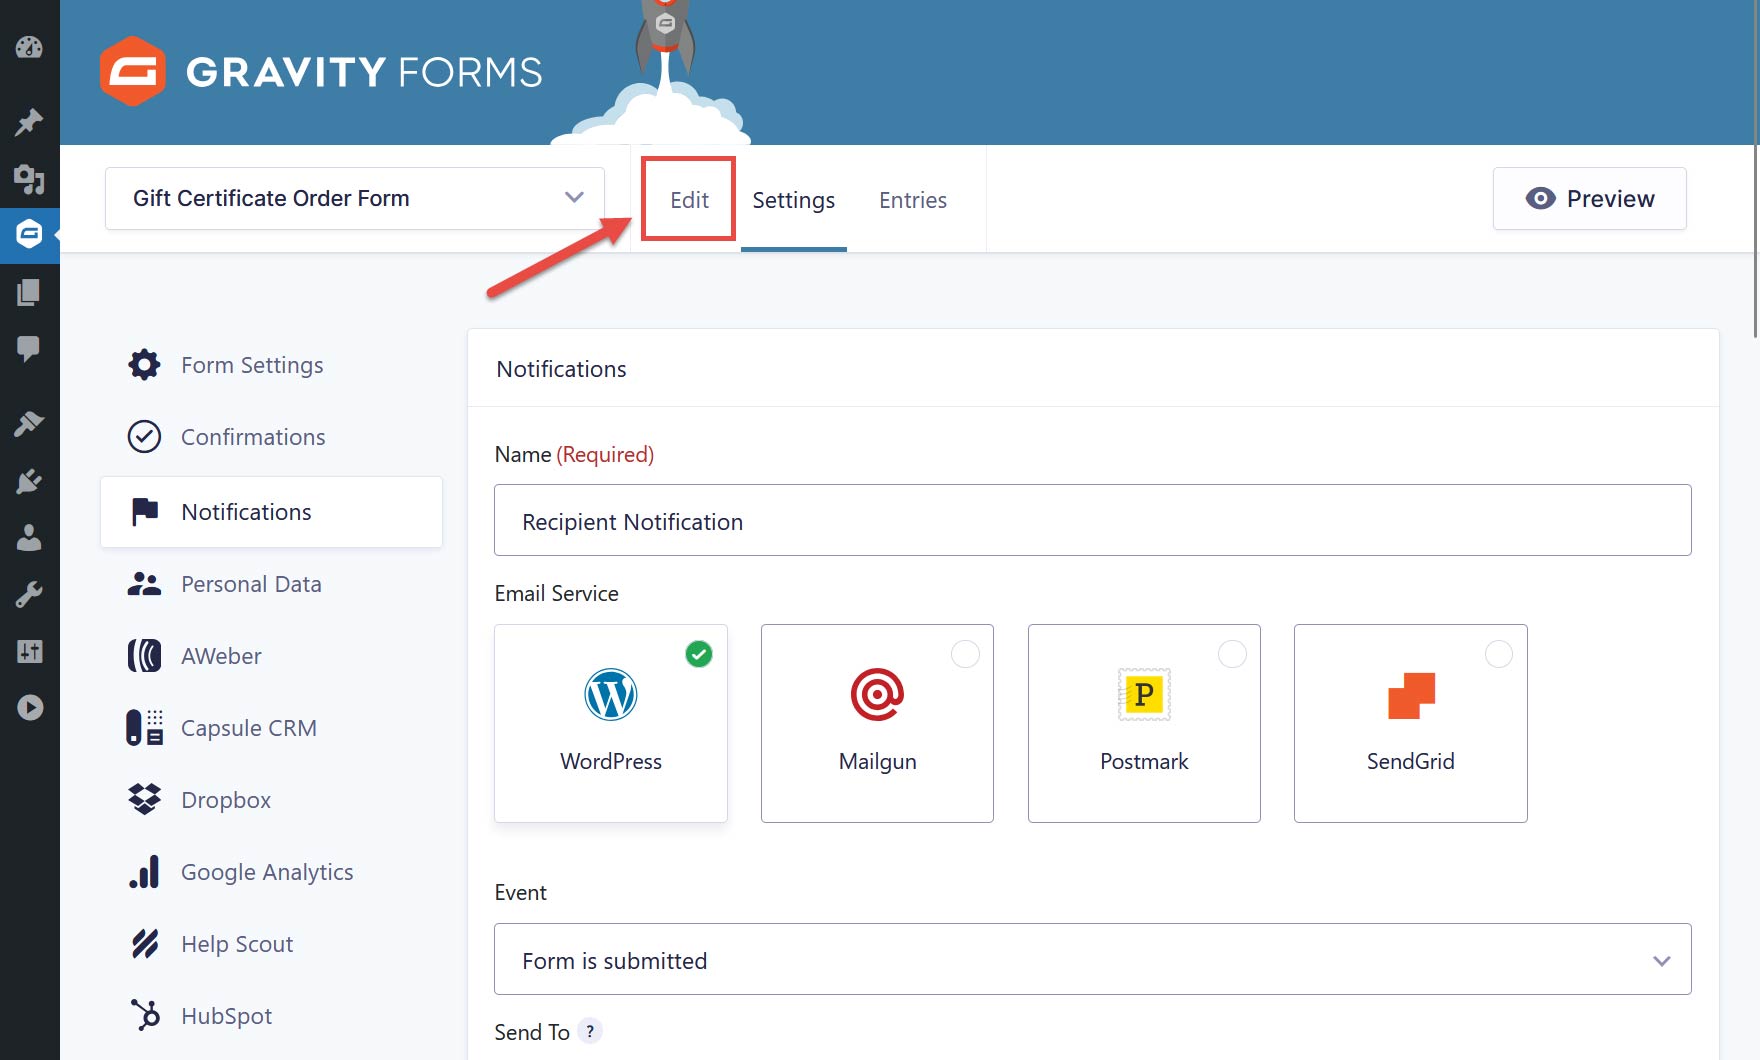Open the Appearance brush sidebar icon
Image resolution: width=1760 pixels, height=1060 pixels.
point(29,423)
